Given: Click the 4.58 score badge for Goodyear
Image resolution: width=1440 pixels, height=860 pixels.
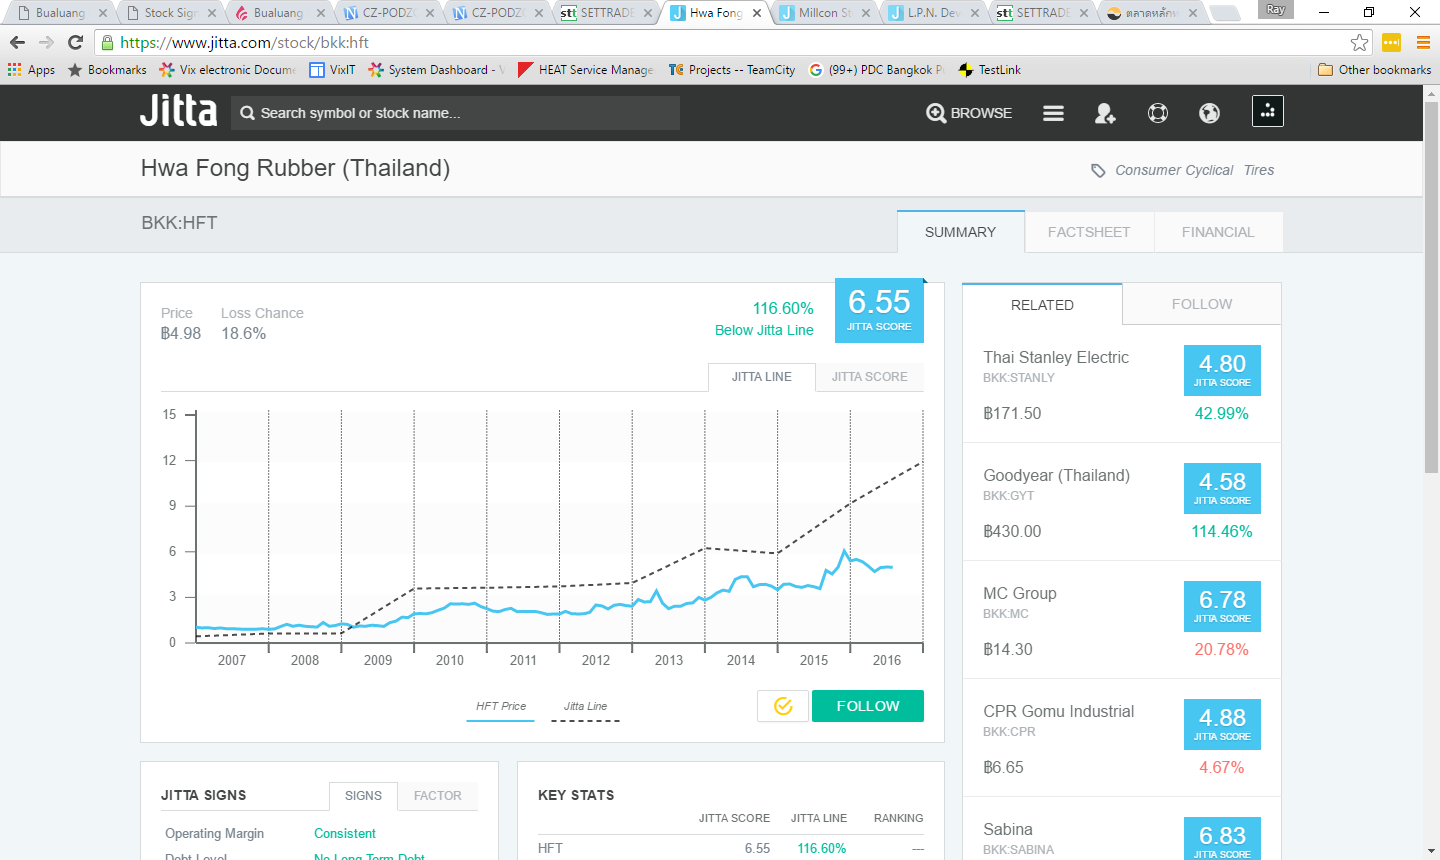Looking at the screenshot, I should click(1222, 488).
